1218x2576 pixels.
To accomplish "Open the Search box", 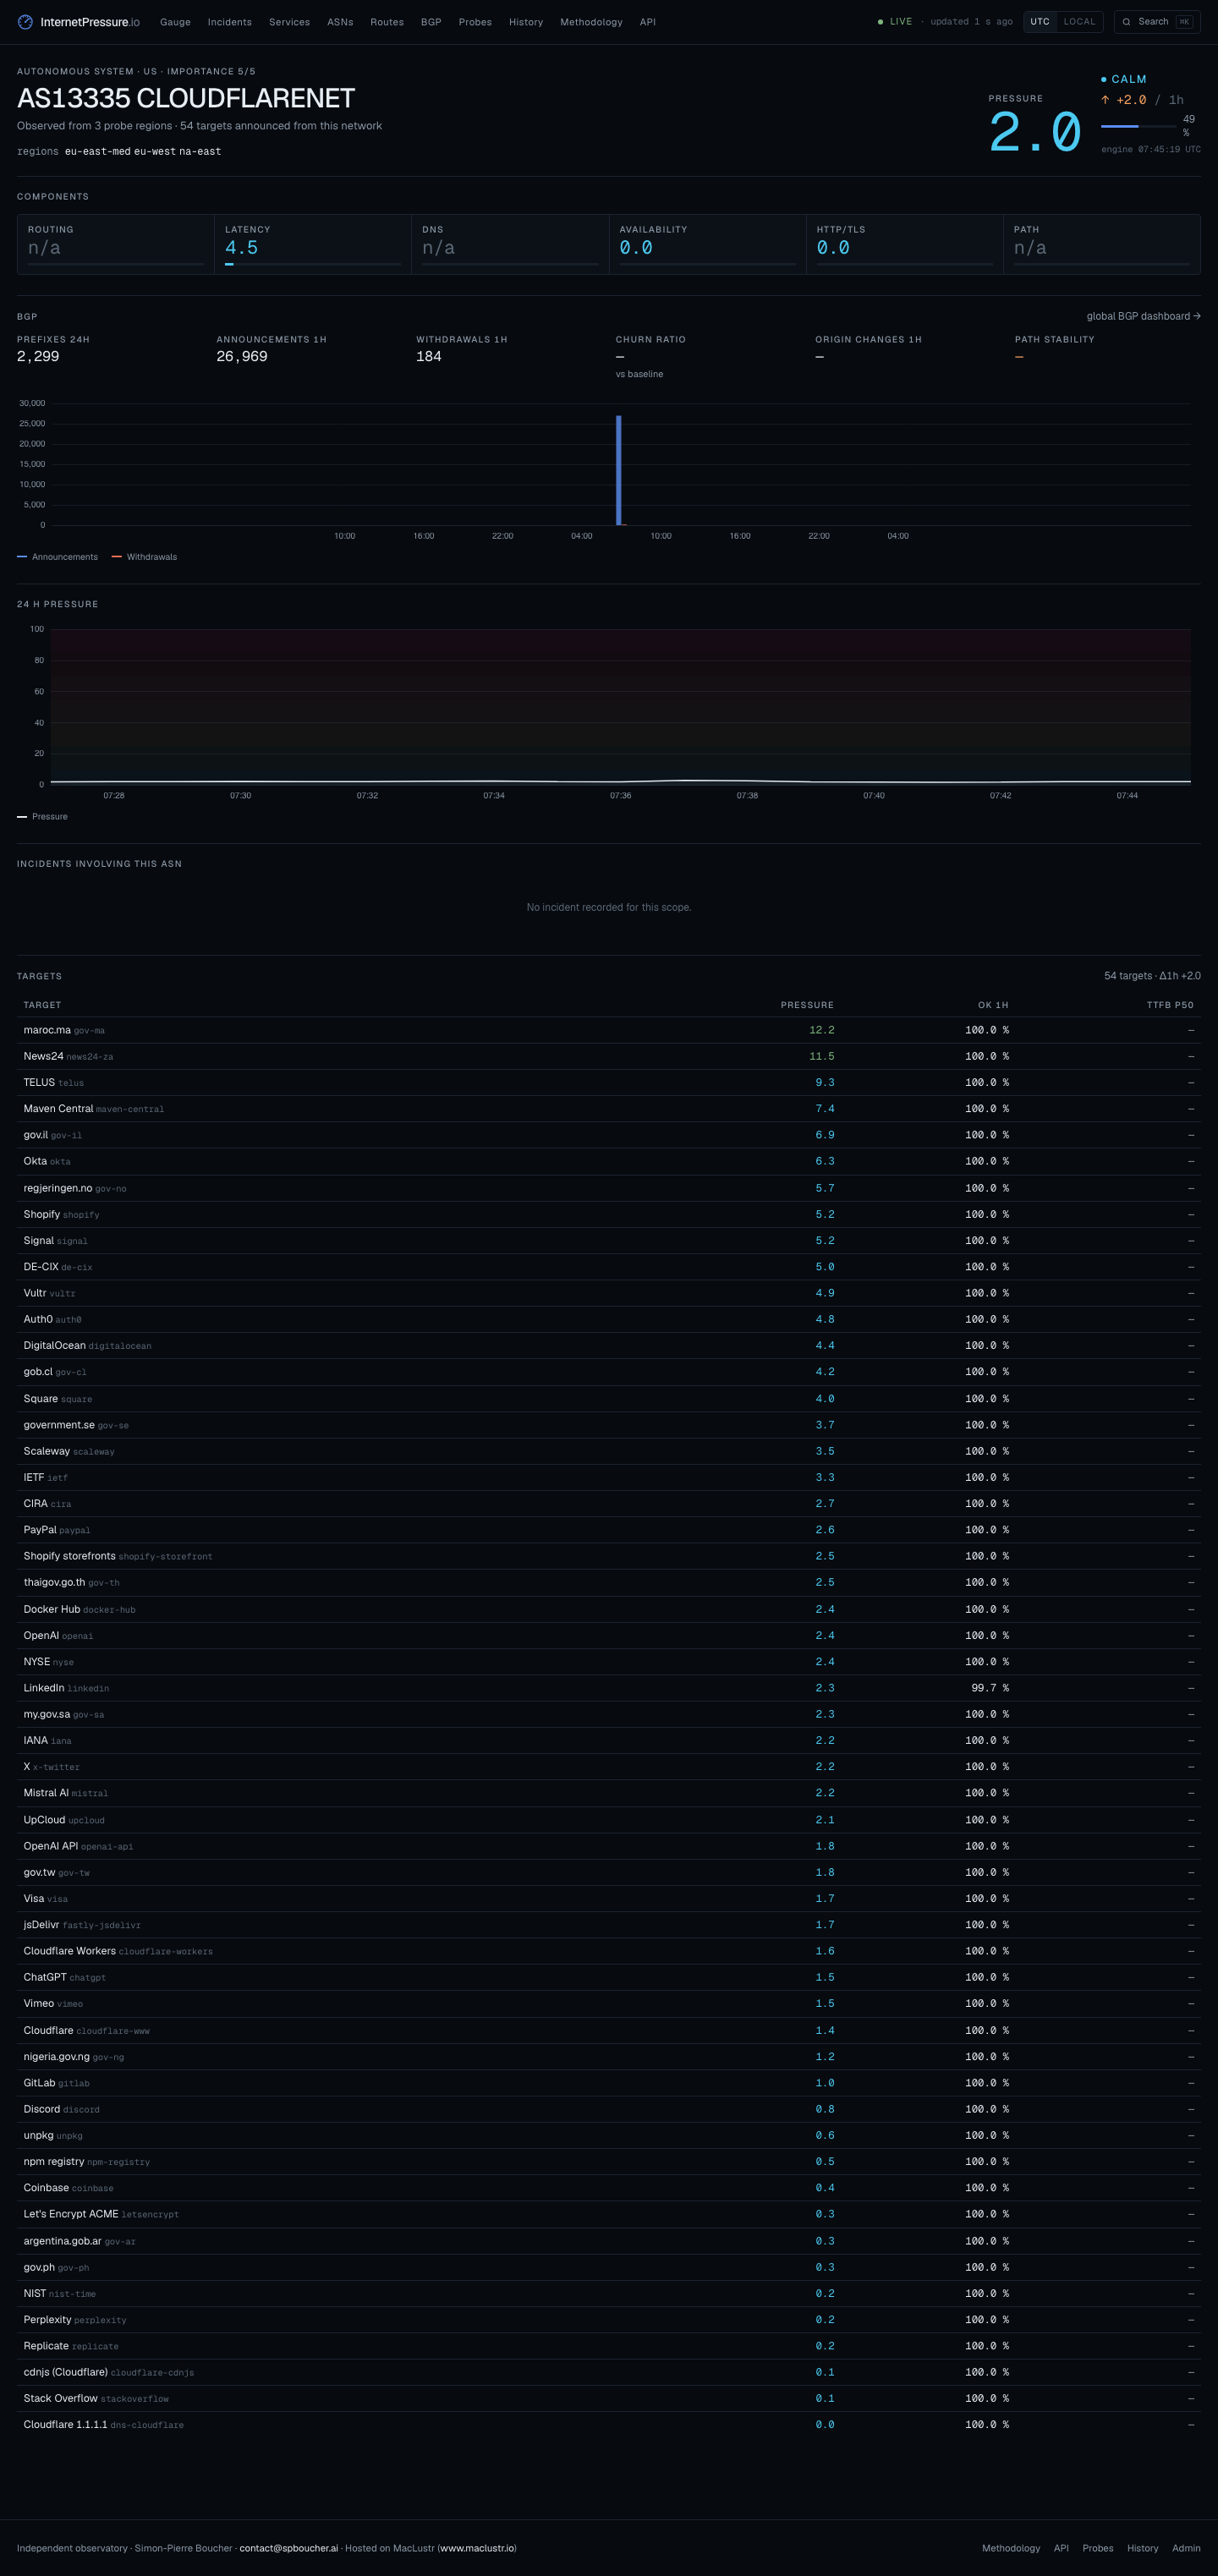I will click(1157, 22).
